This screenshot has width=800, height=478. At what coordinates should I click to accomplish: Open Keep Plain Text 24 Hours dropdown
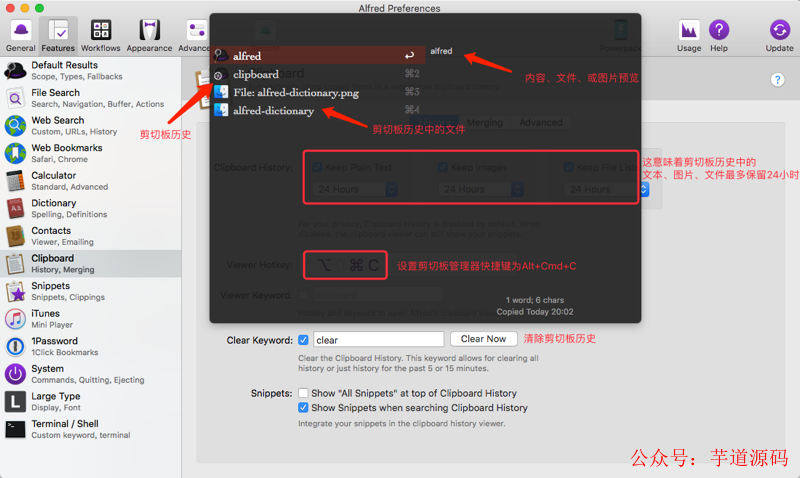click(x=355, y=189)
